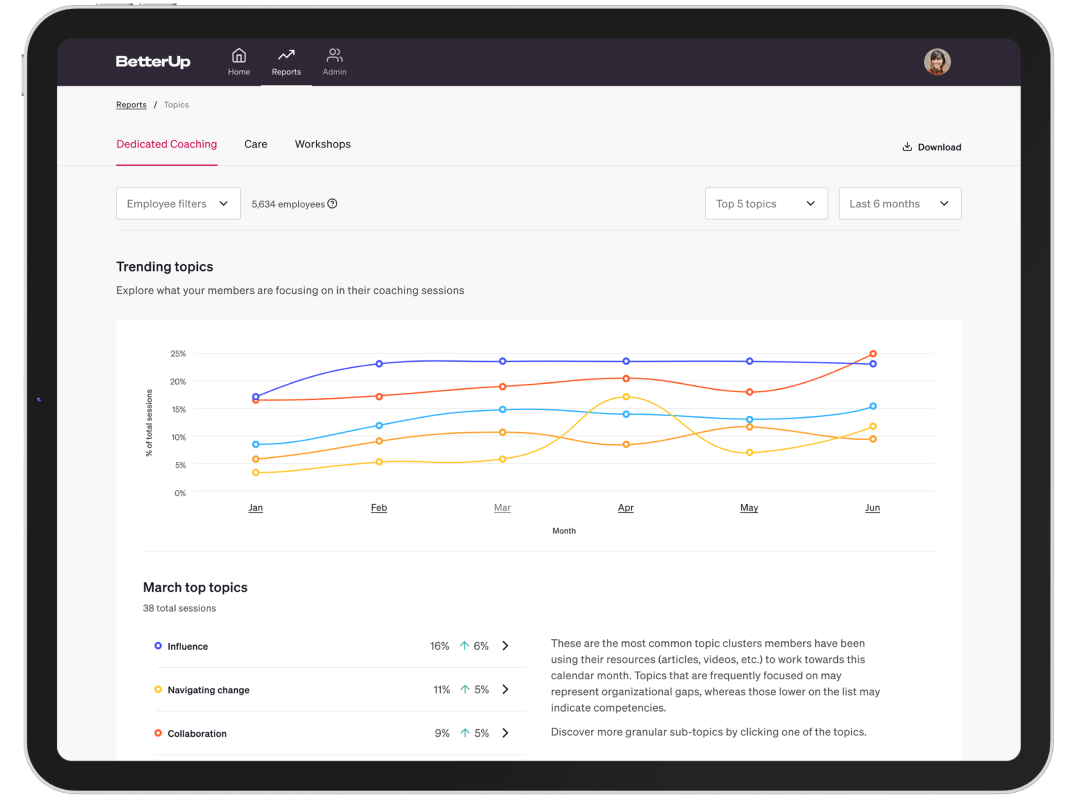The height and width of the screenshot is (800, 1078).
Task: Click the red Jun data point at 25%
Action: point(873,354)
